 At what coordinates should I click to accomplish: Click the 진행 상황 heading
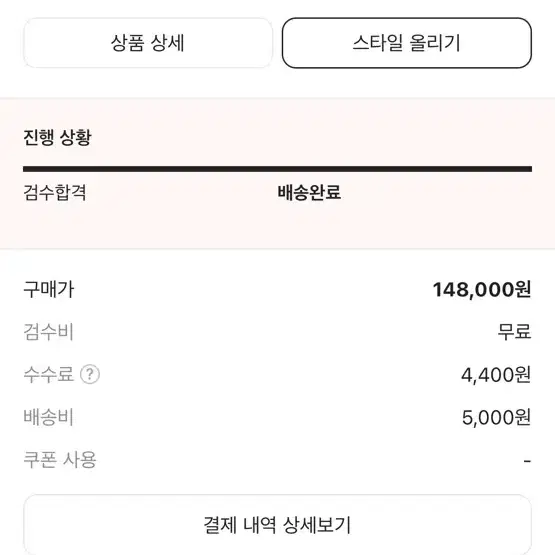57,137
